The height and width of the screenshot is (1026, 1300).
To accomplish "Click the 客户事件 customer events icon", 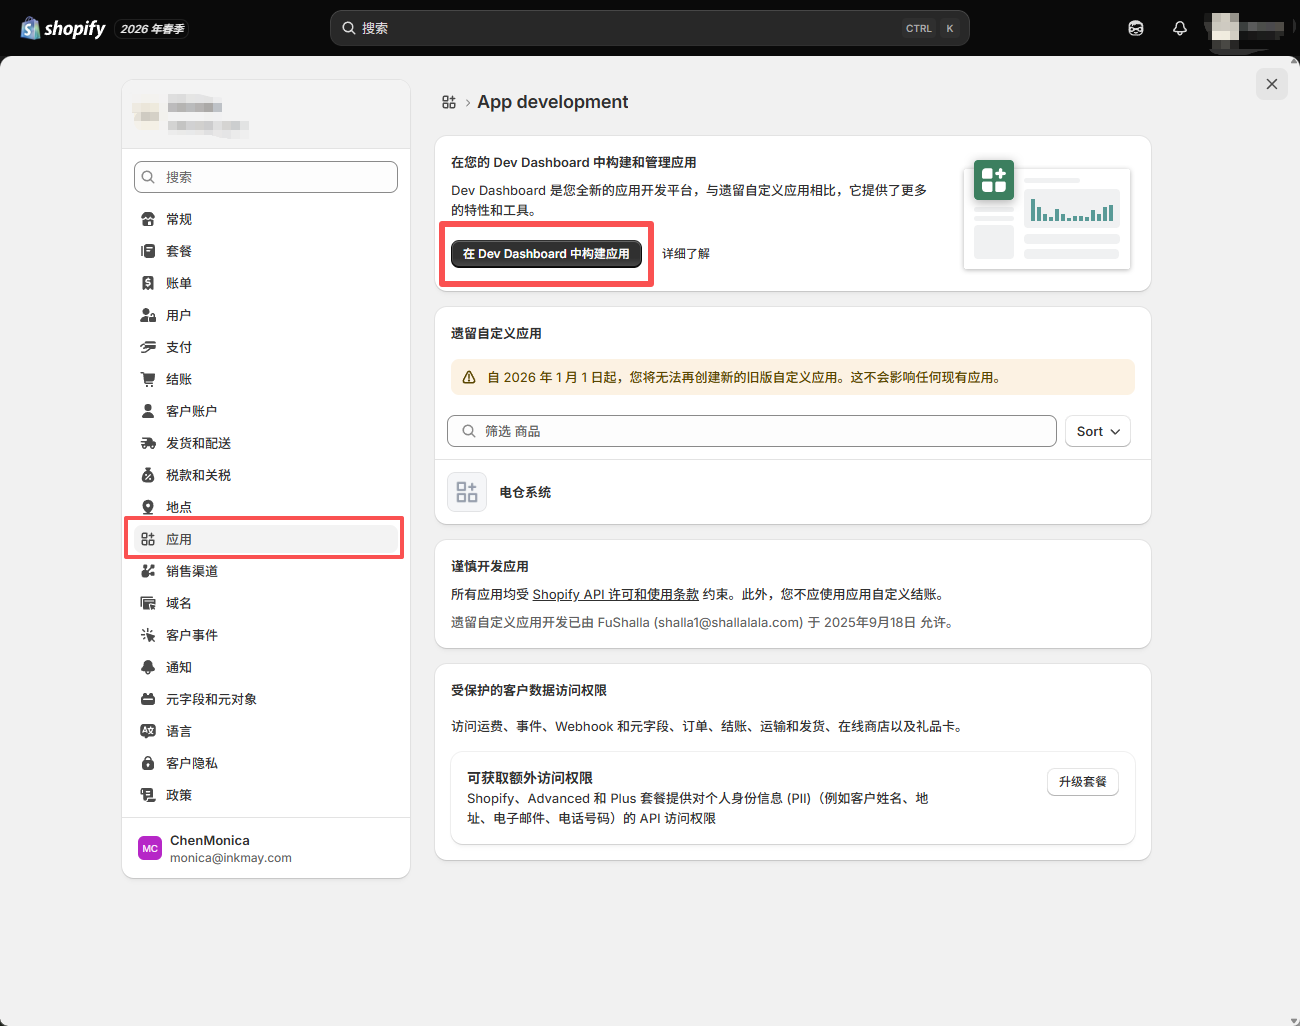I will coord(148,635).
